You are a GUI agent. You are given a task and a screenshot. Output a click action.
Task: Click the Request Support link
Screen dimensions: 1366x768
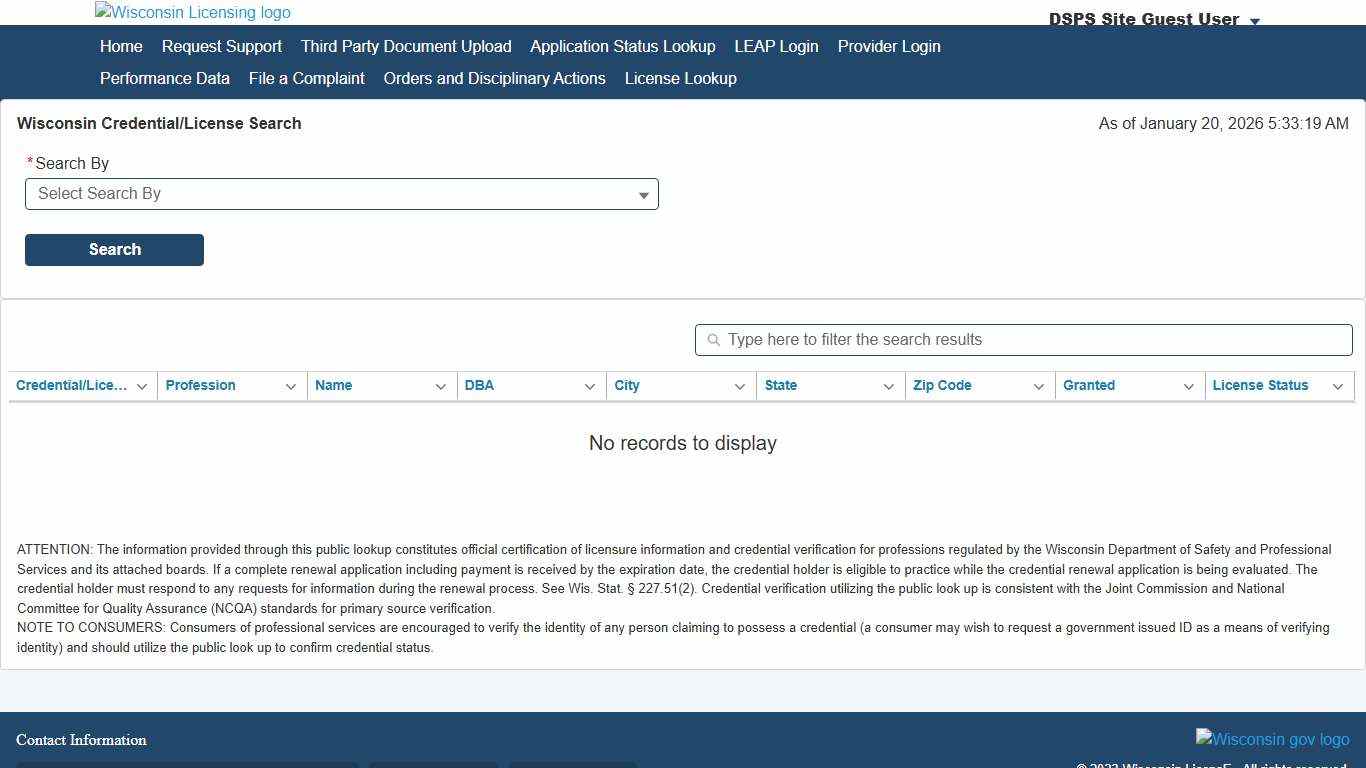(221, 46)
